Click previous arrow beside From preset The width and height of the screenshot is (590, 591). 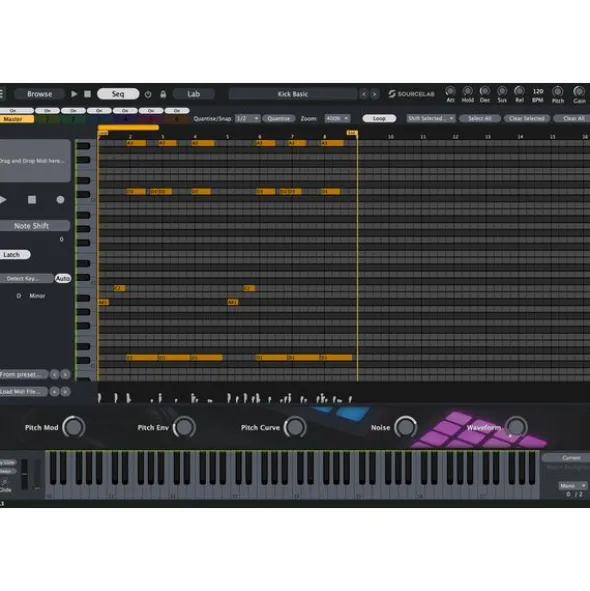55,374
